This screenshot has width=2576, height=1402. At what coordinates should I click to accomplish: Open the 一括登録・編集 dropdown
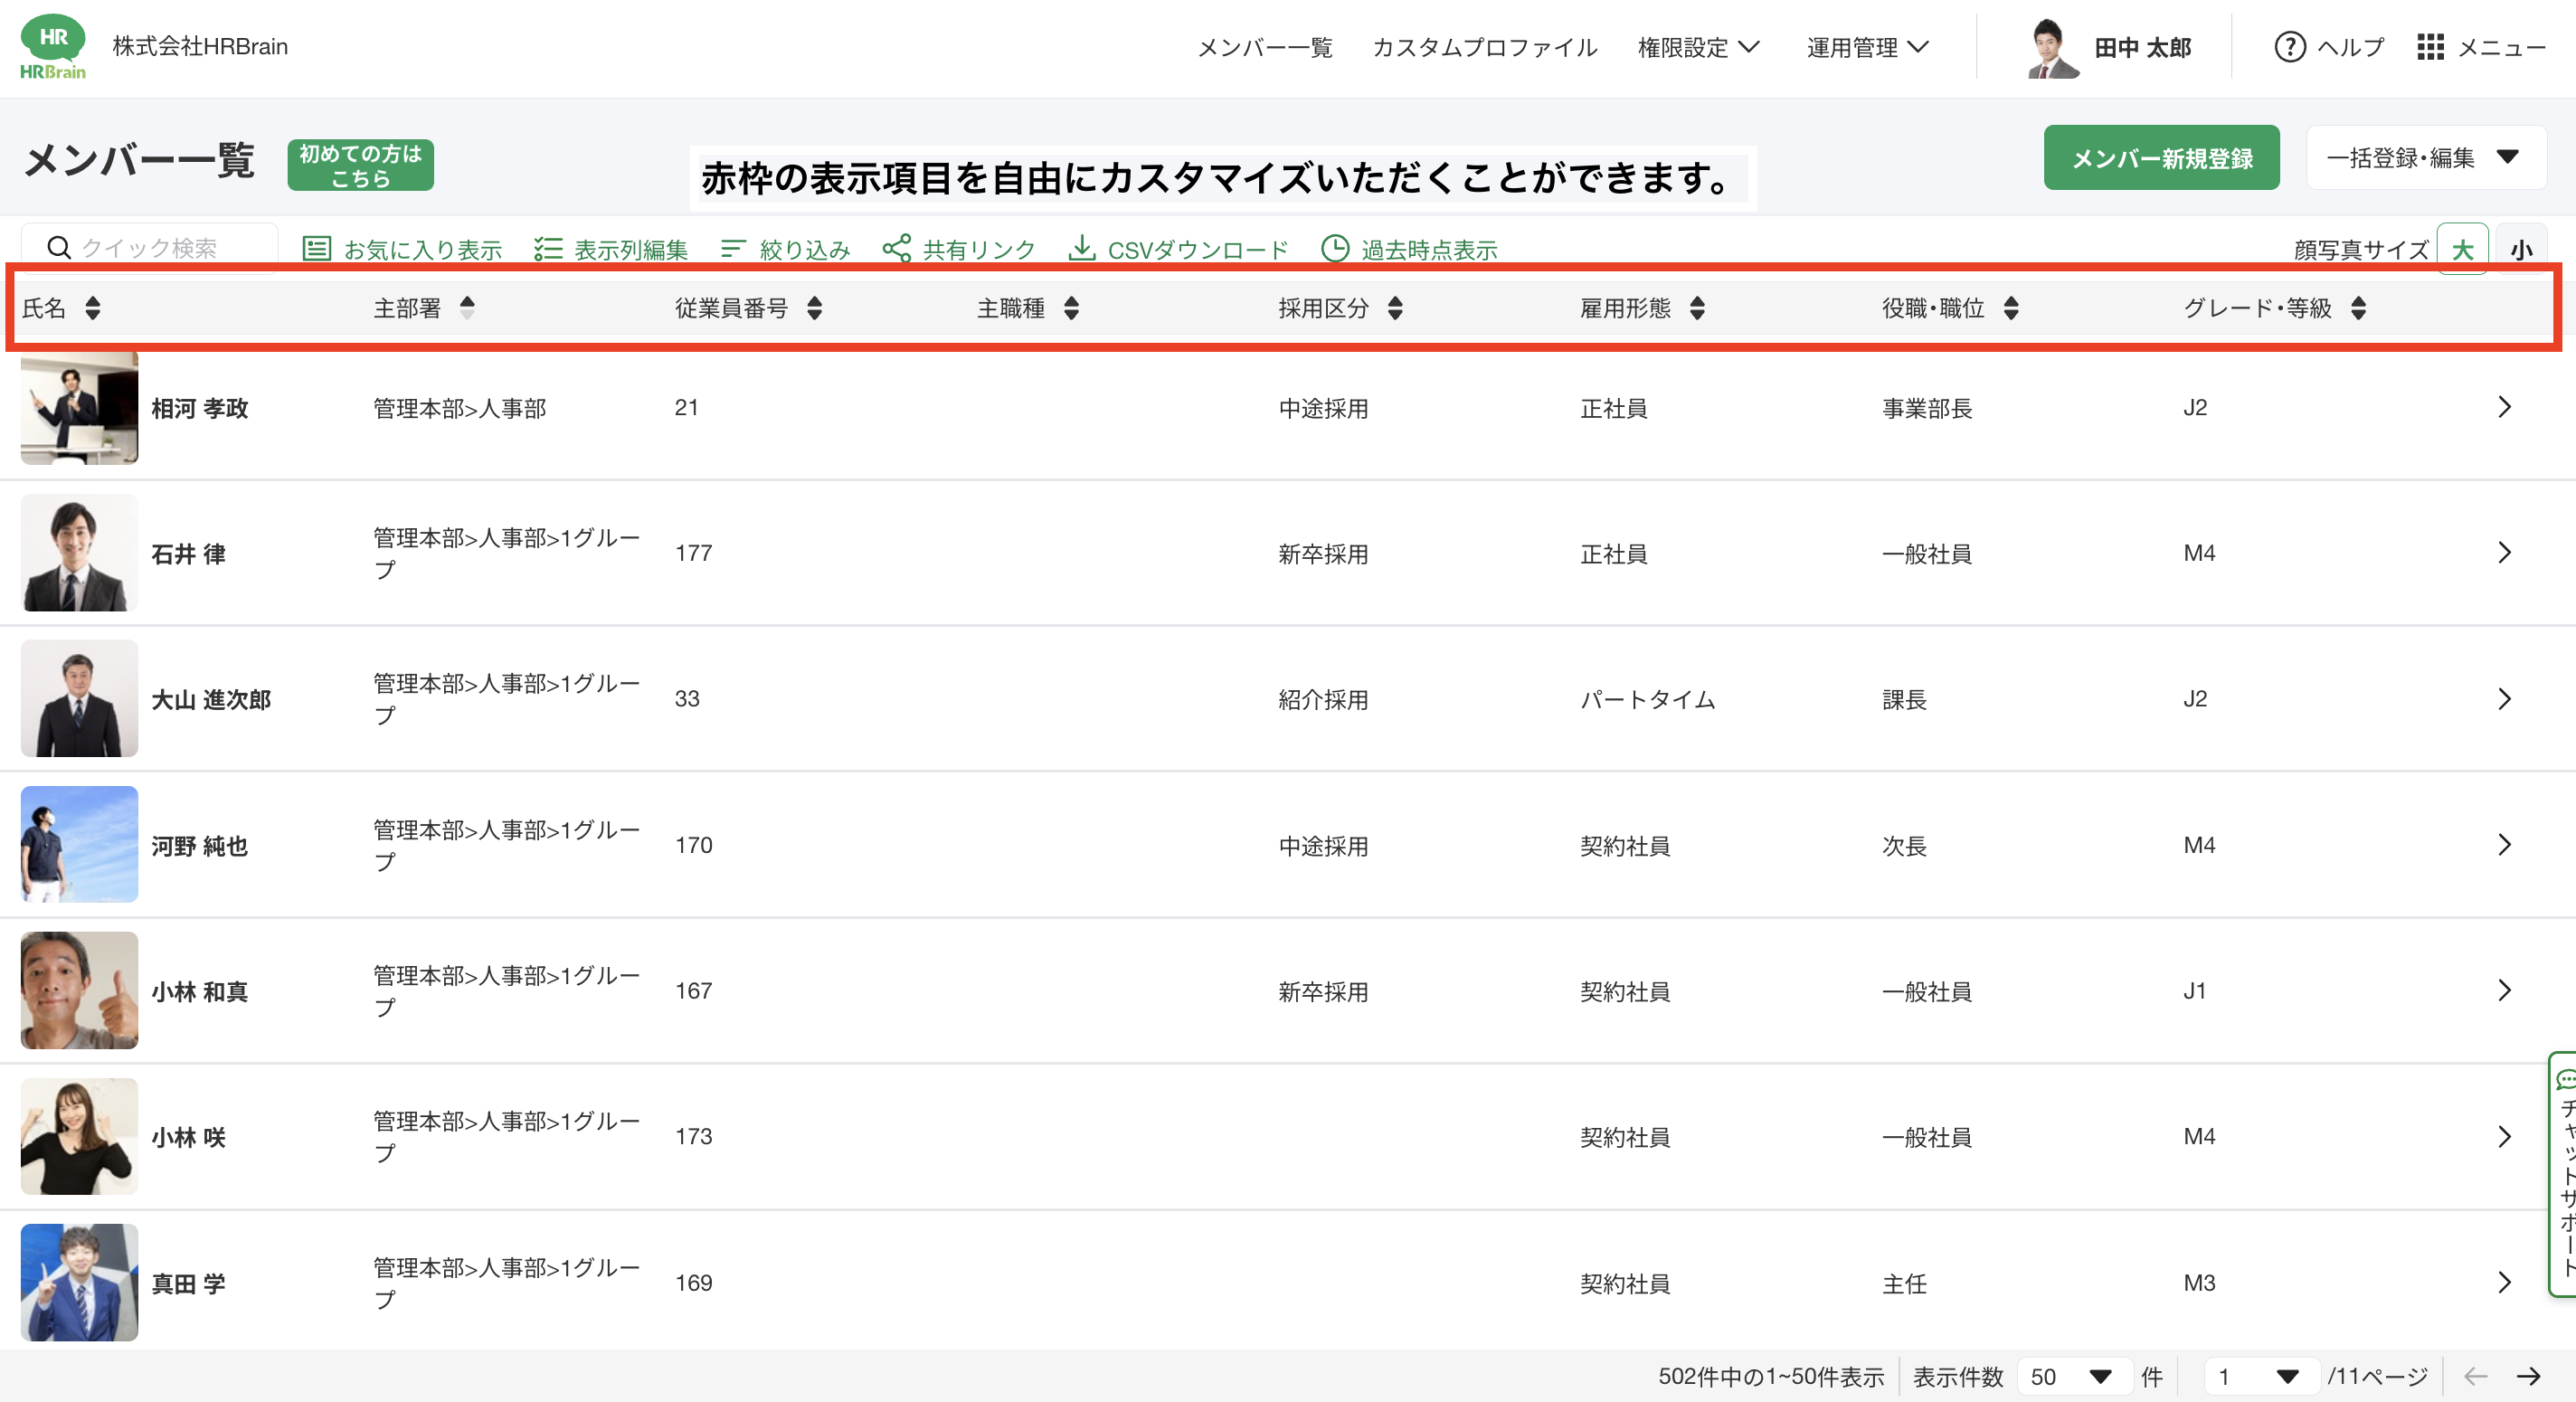[x=2424, y=157]
